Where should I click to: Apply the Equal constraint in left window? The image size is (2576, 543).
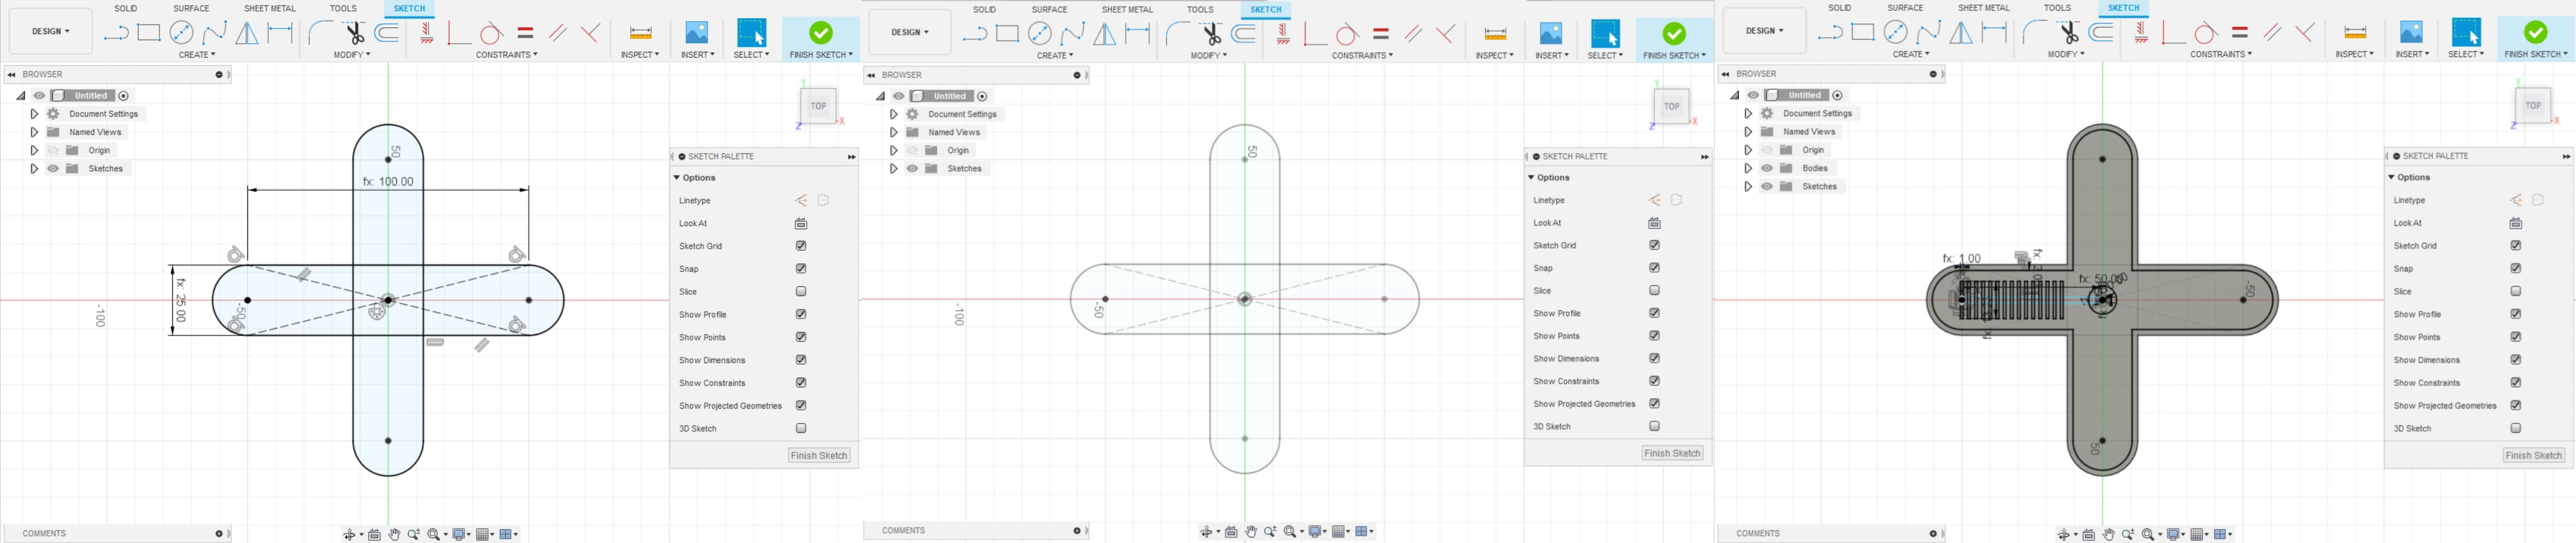(525, 33)
